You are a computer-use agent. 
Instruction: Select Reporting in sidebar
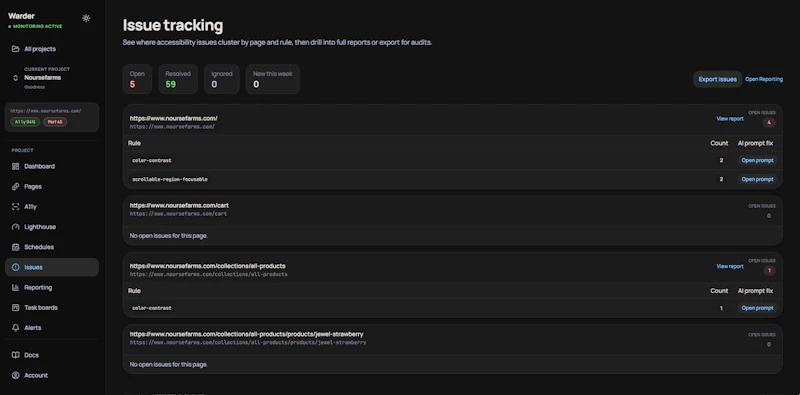pyautogui.click(x=52, y=287)
